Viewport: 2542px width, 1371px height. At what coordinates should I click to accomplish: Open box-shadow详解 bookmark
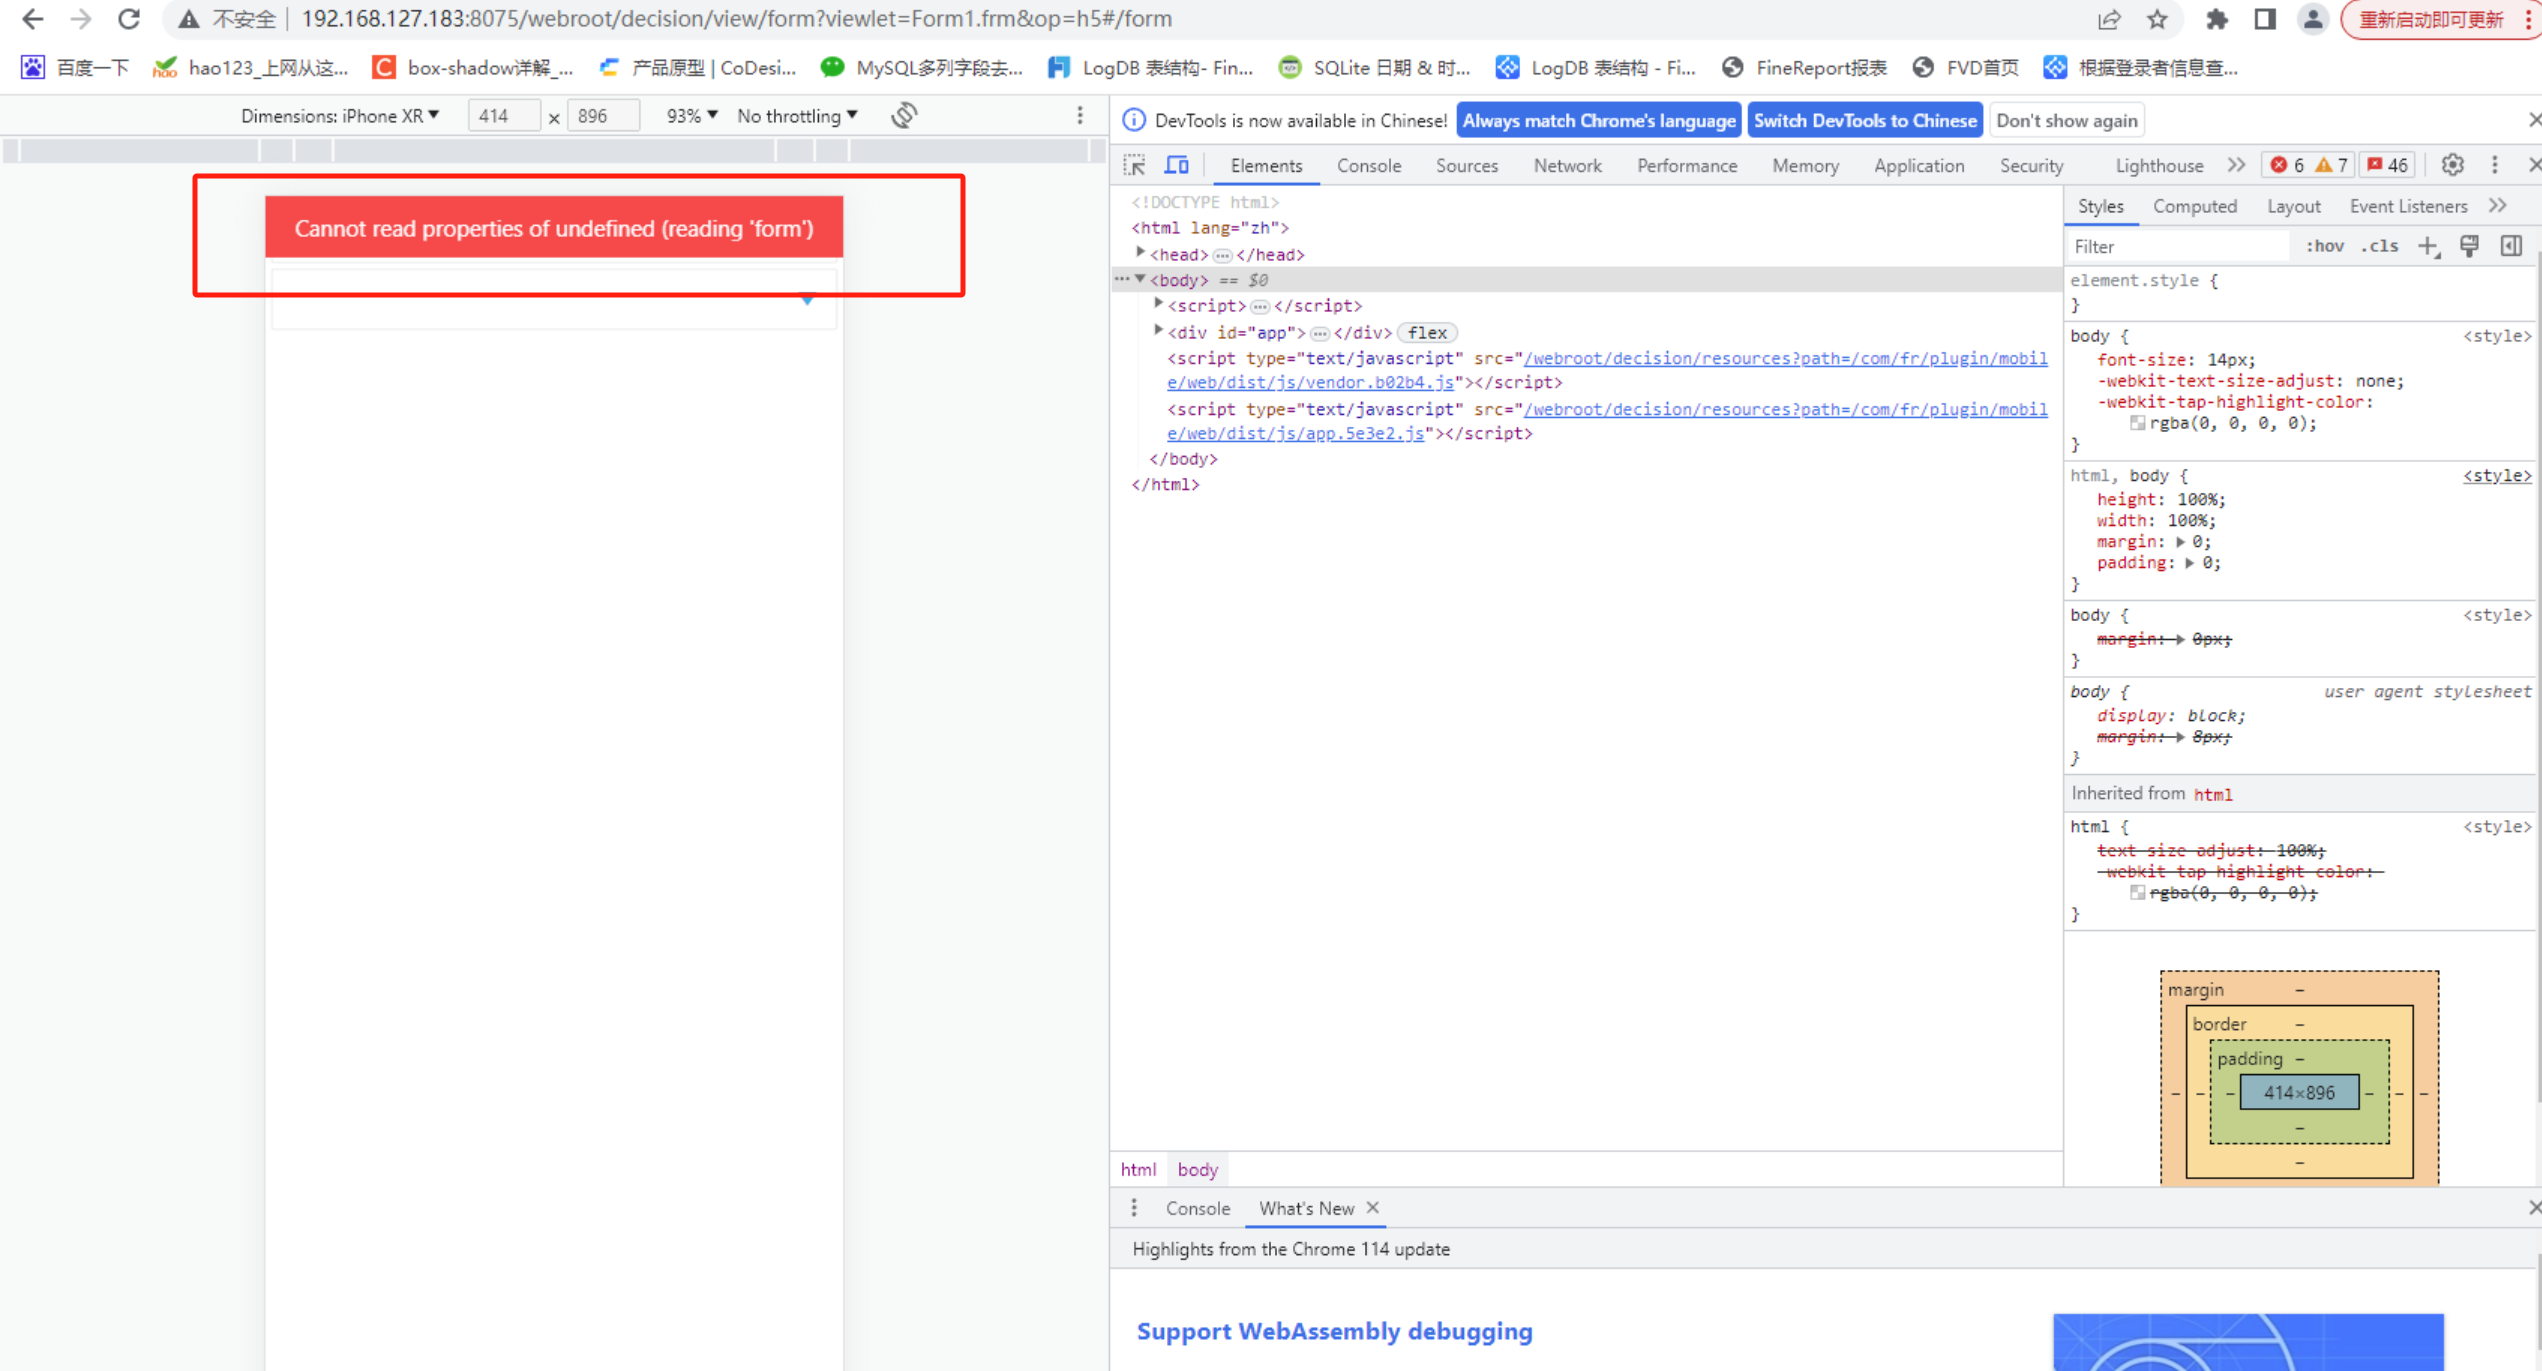(472, 67)
